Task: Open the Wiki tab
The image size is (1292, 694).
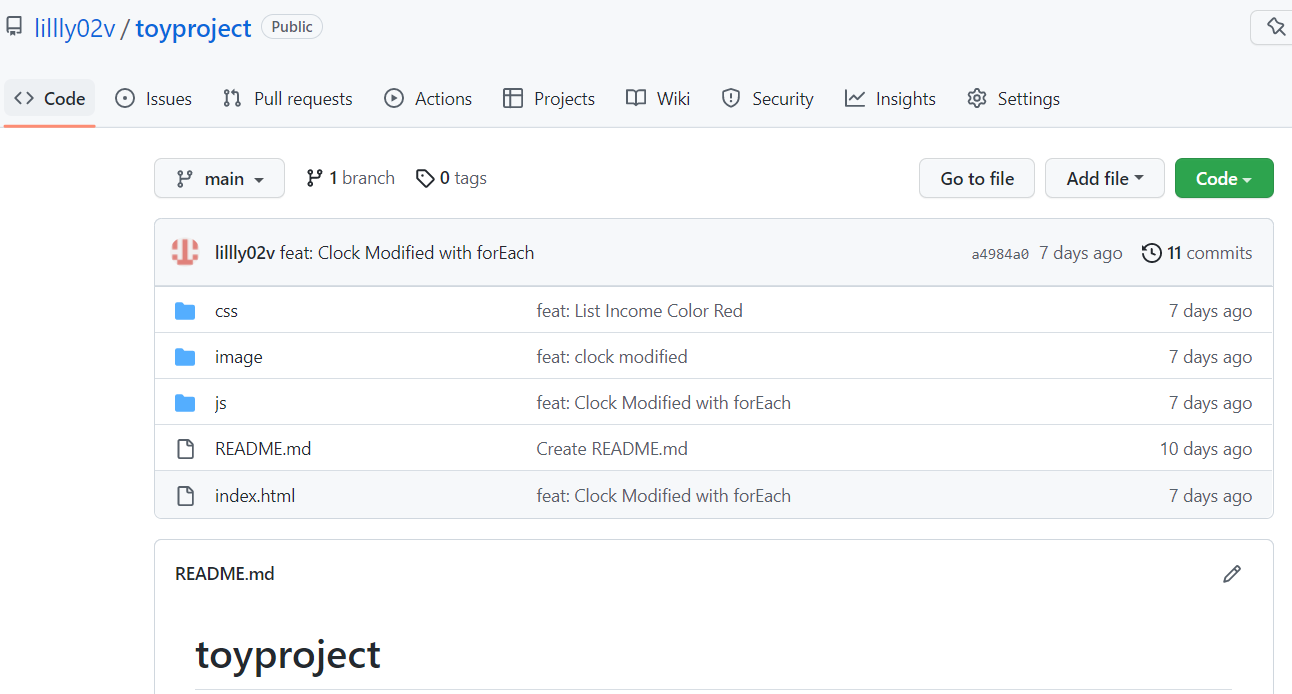Action: [658, 98]
